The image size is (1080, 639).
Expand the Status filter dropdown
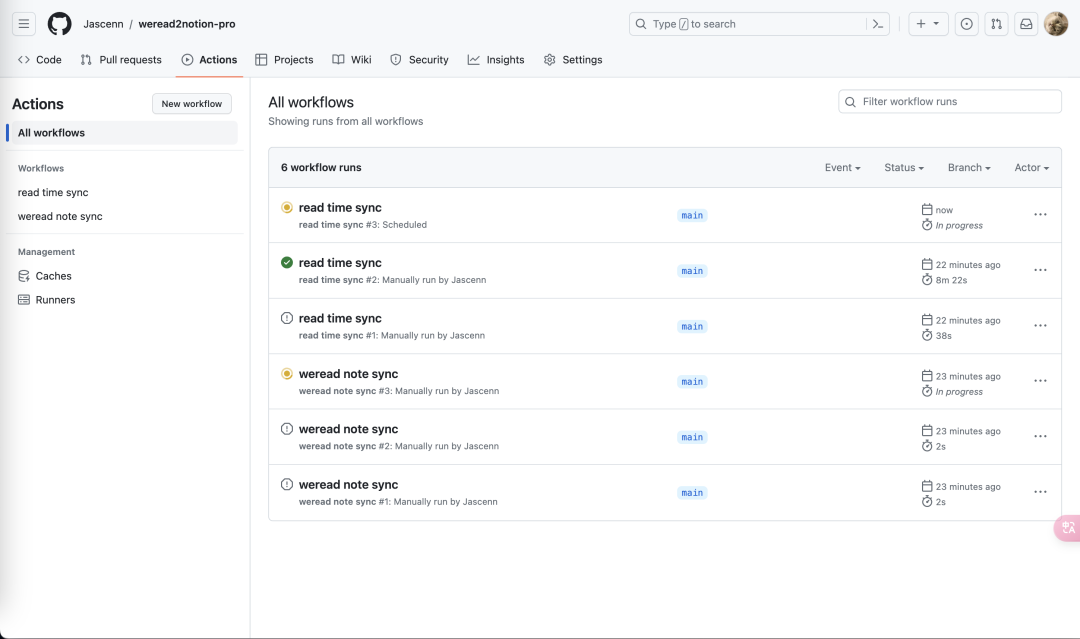904,168
